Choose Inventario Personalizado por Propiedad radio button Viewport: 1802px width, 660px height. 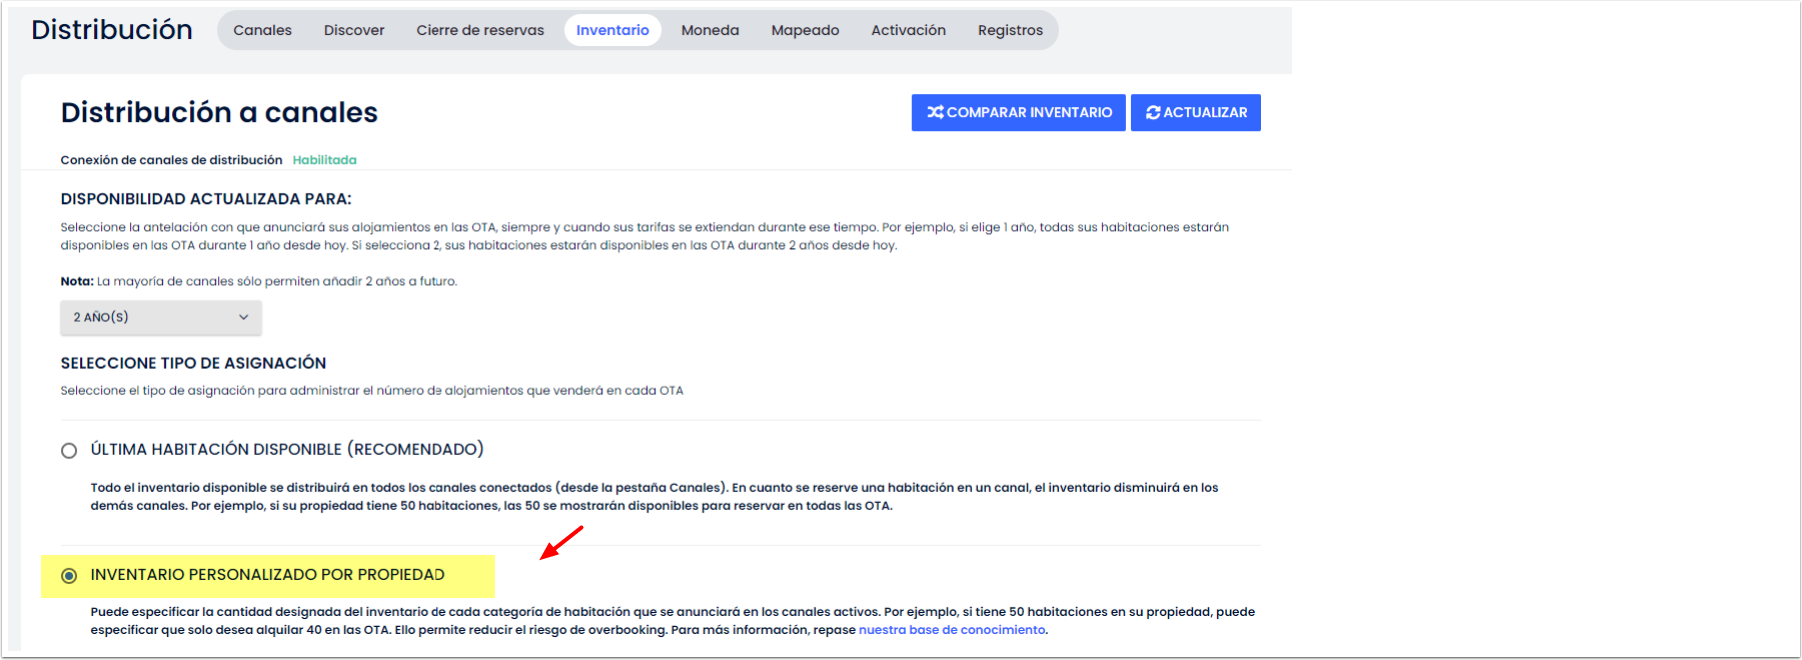(x=69, y=576)
